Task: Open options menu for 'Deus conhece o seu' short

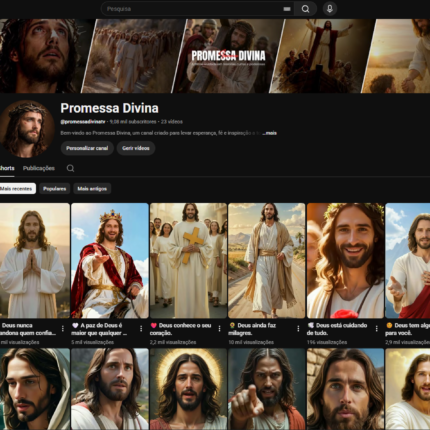Action: click(x=219, y=329)
